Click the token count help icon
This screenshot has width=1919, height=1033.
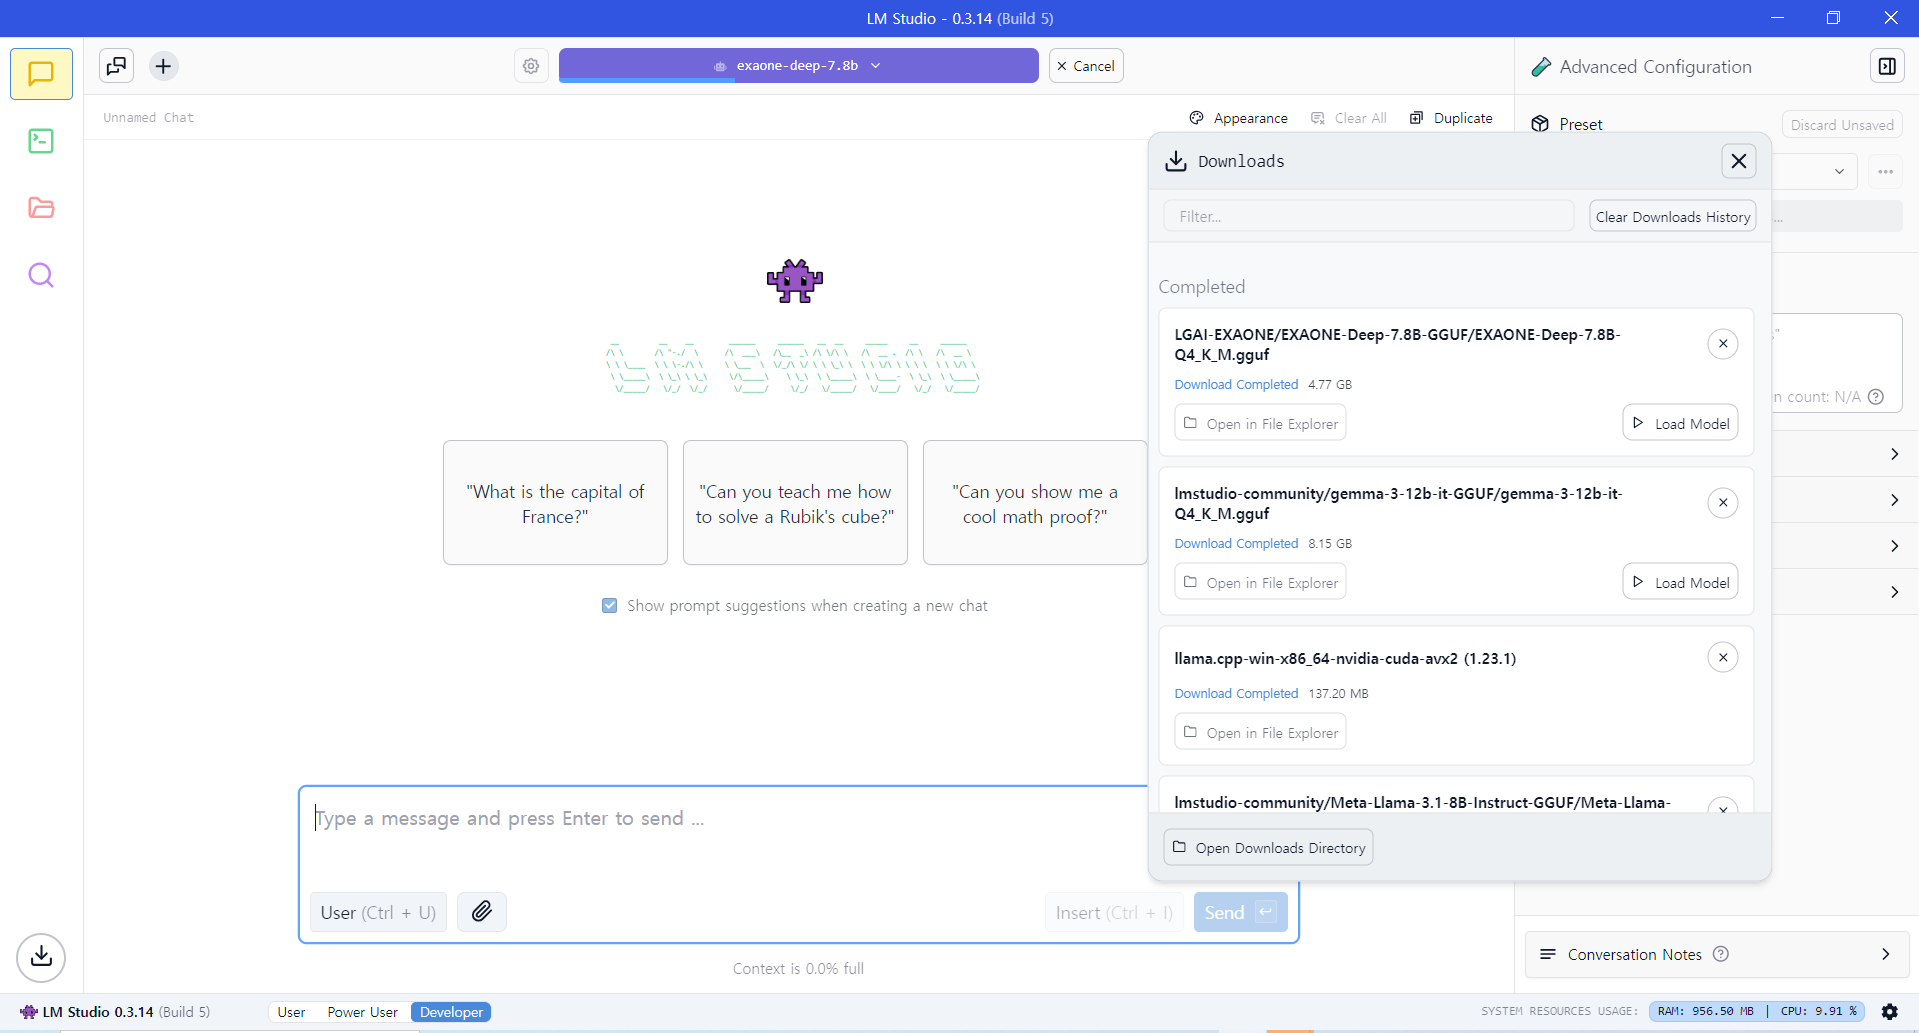[x=1877, y=397]
